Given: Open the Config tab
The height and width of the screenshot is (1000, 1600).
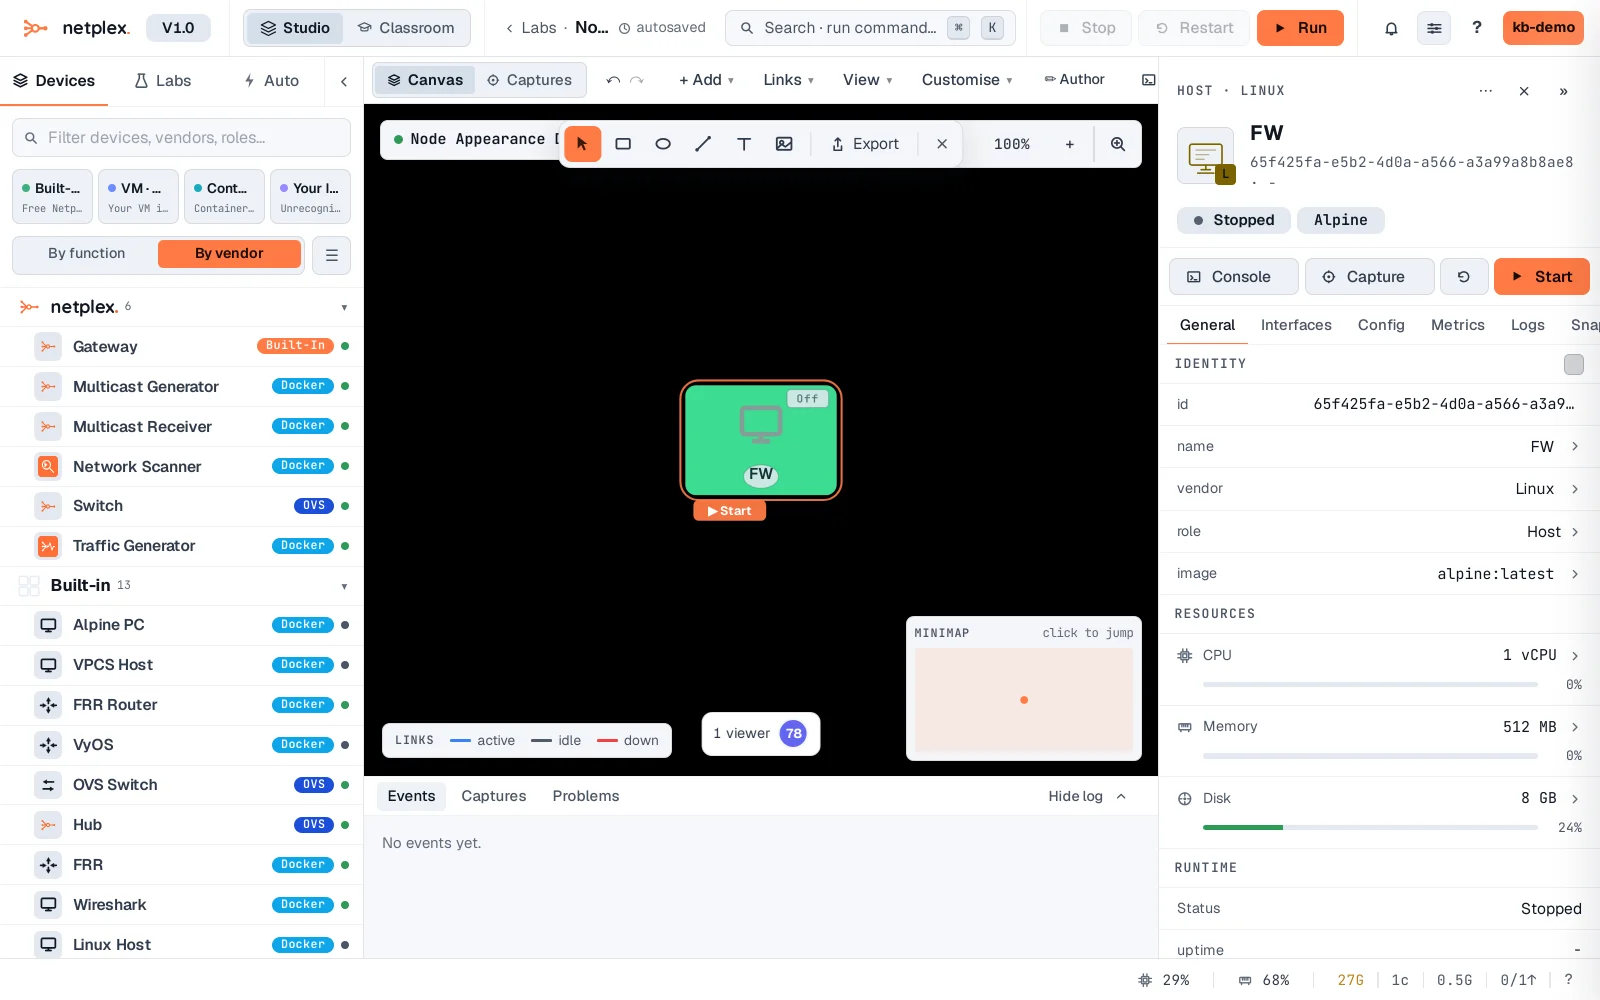Looking at the screenshot, I should (1381, 325).
